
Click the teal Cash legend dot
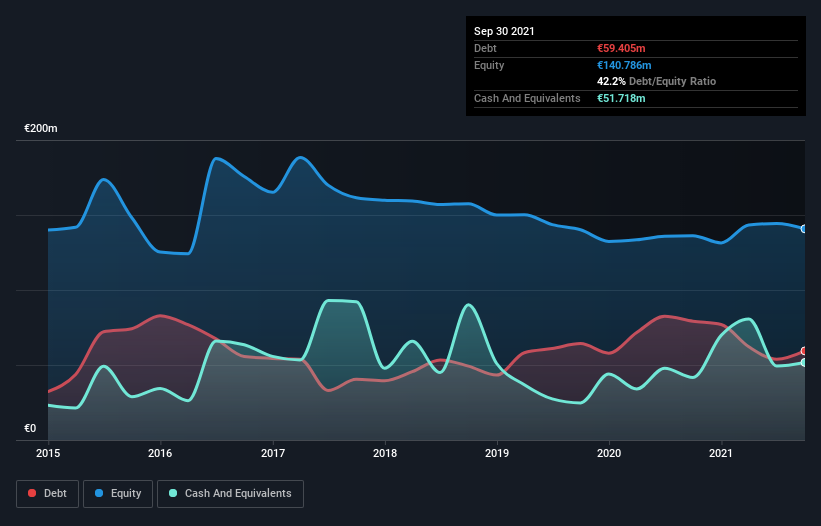pos(173,493)
